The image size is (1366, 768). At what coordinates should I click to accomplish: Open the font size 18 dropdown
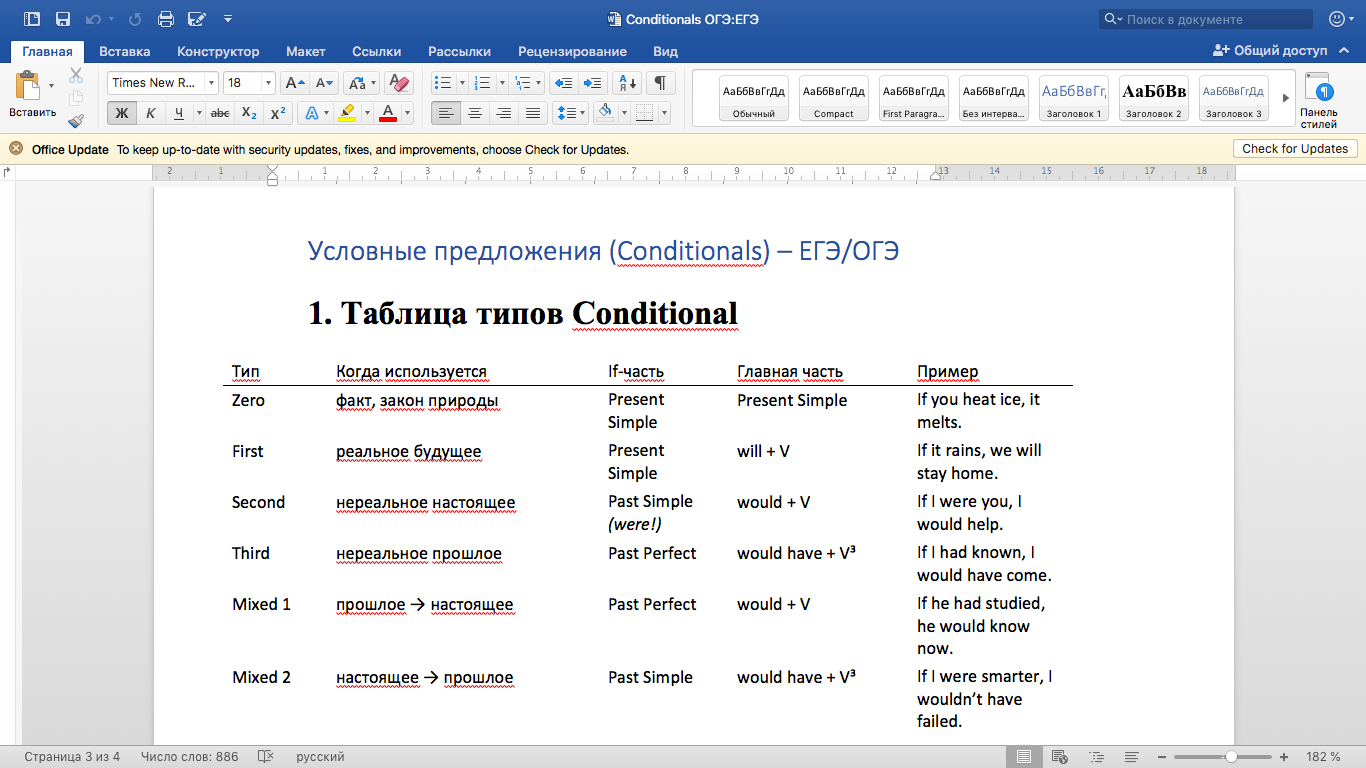[249, 83]
